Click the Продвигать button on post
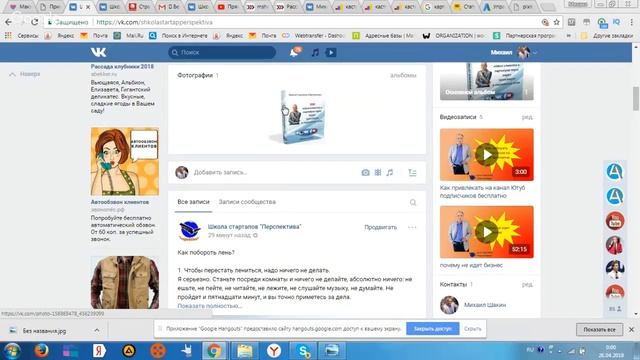Screen dimensions: 640x360 [380, 227]
